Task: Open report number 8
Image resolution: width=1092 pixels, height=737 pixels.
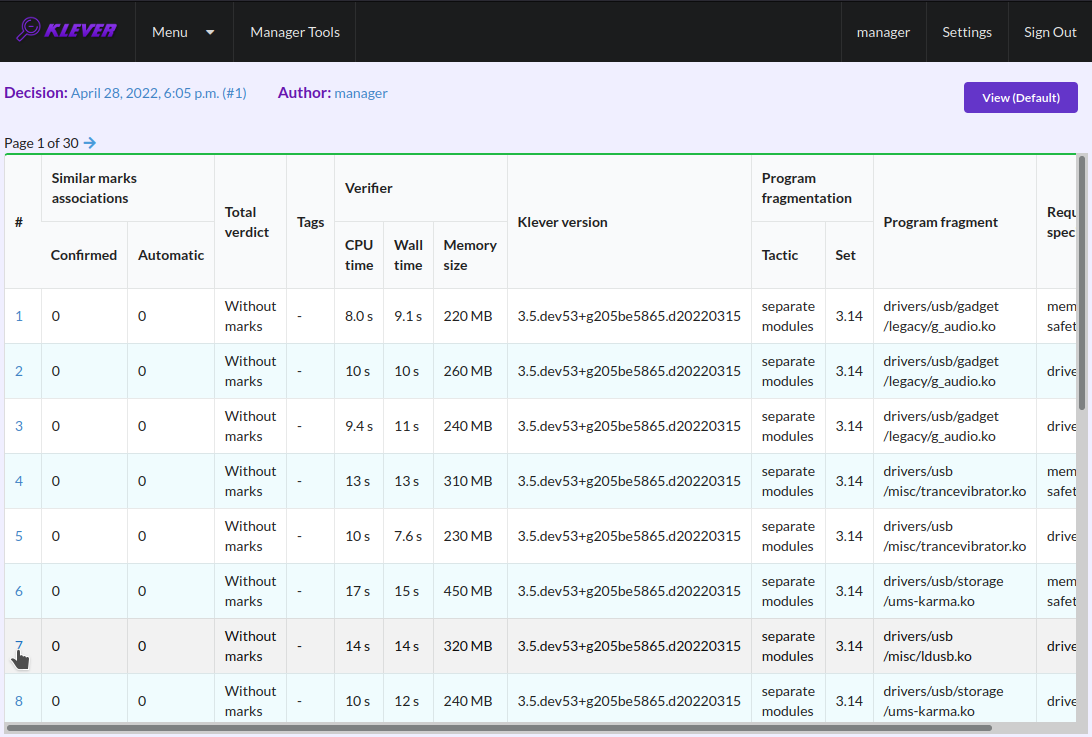Action: tap(19, 701)
